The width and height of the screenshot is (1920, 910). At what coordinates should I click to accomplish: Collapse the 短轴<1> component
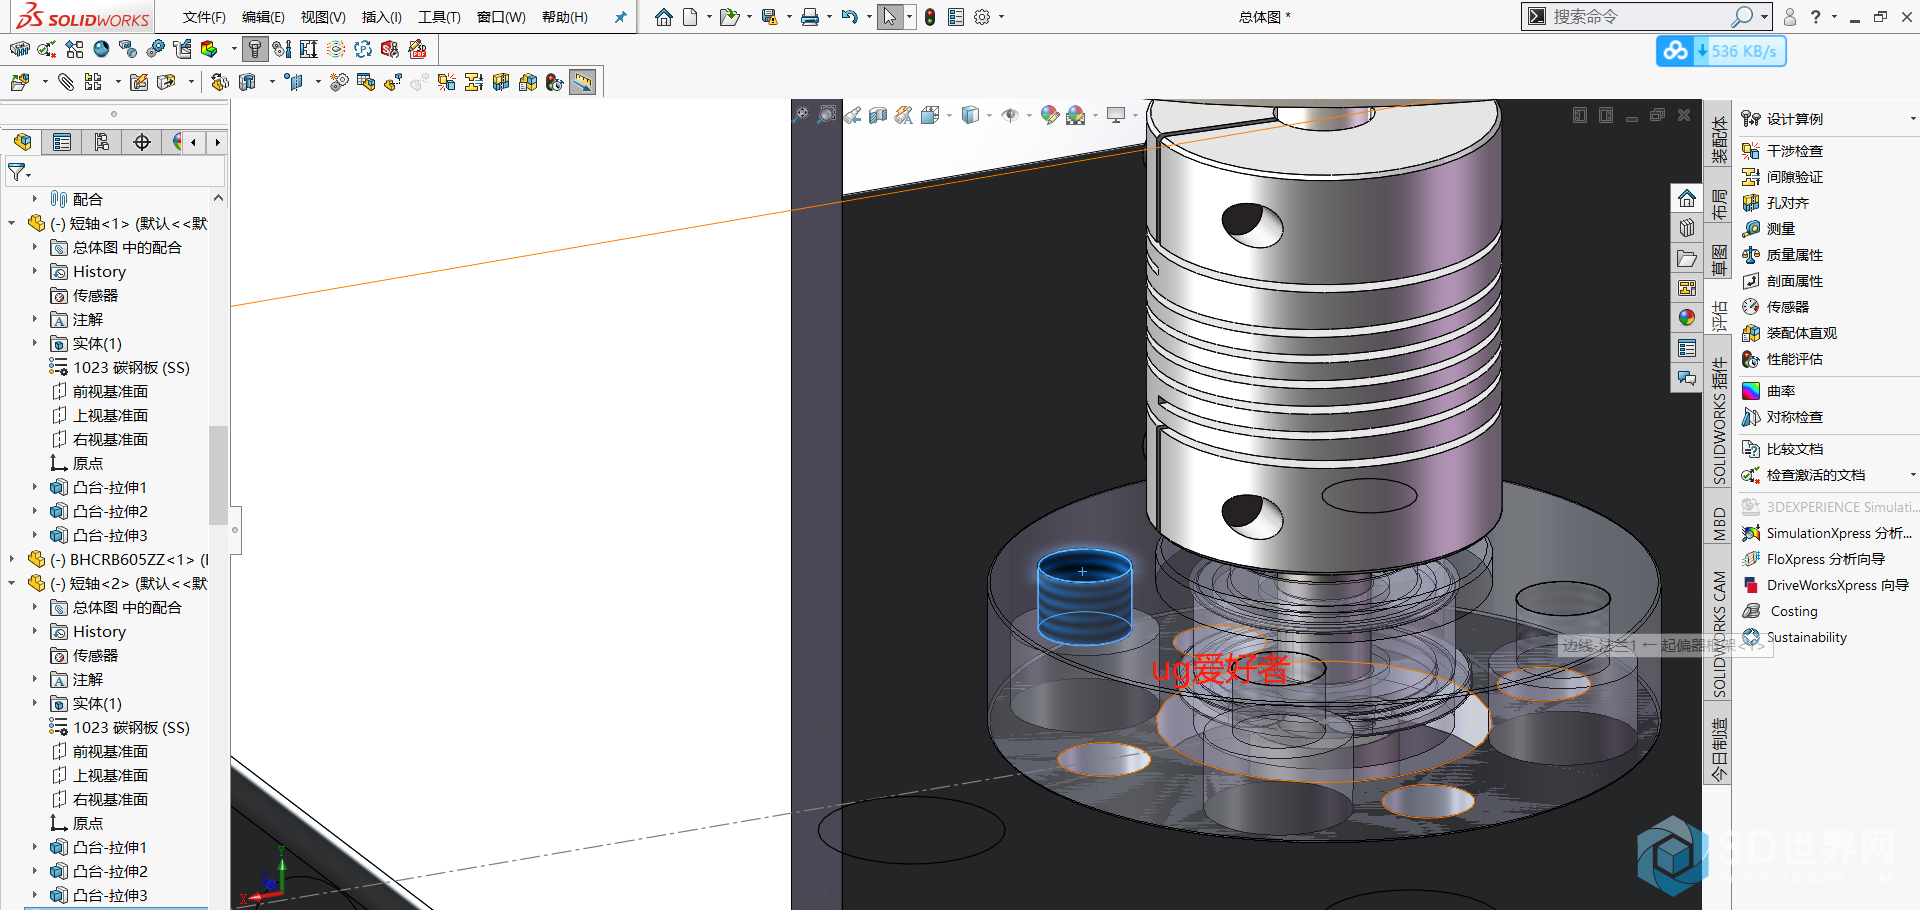pos(12,223)
